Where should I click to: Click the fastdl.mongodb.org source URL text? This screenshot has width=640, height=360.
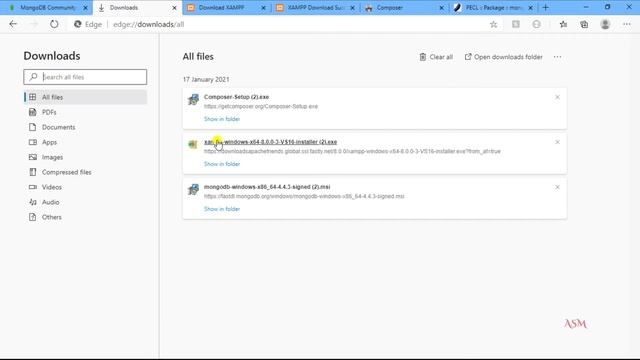tap(304, 196)
